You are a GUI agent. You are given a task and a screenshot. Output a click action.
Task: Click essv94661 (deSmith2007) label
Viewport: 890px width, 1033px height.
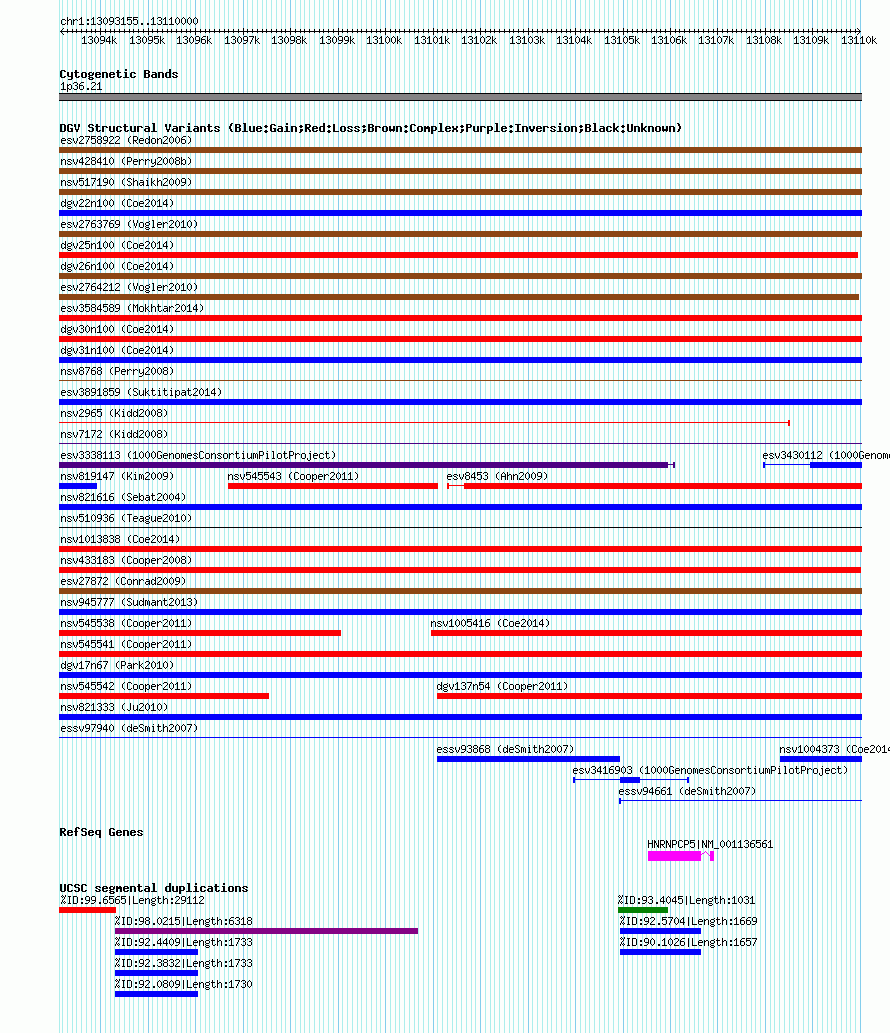pos(687,792)
